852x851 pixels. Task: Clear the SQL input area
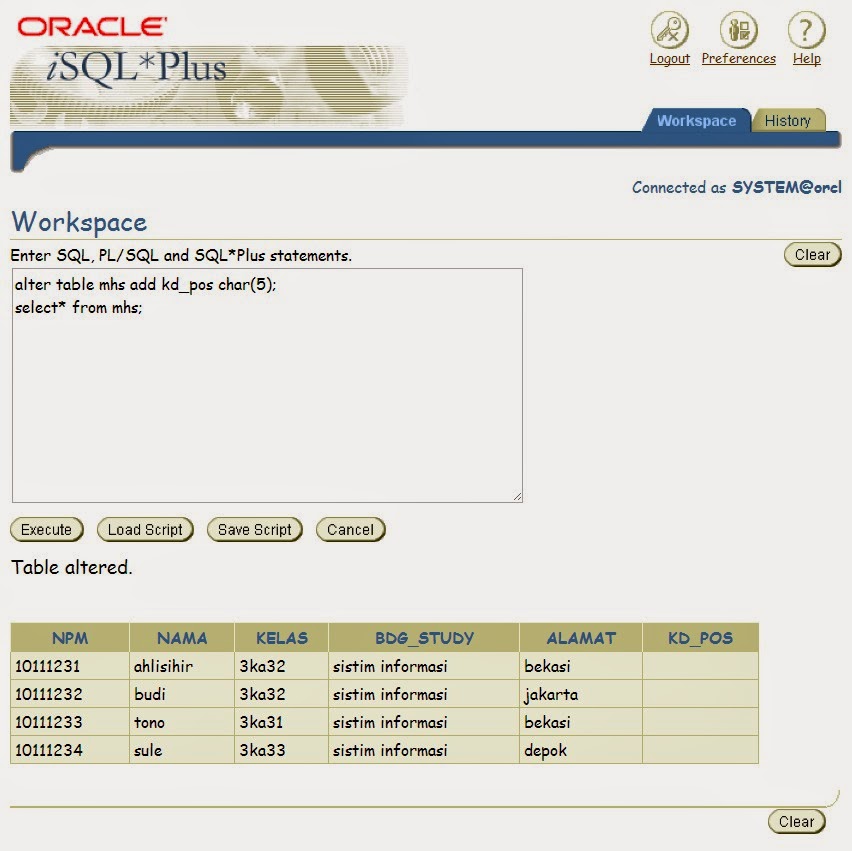tap(812, 254)
